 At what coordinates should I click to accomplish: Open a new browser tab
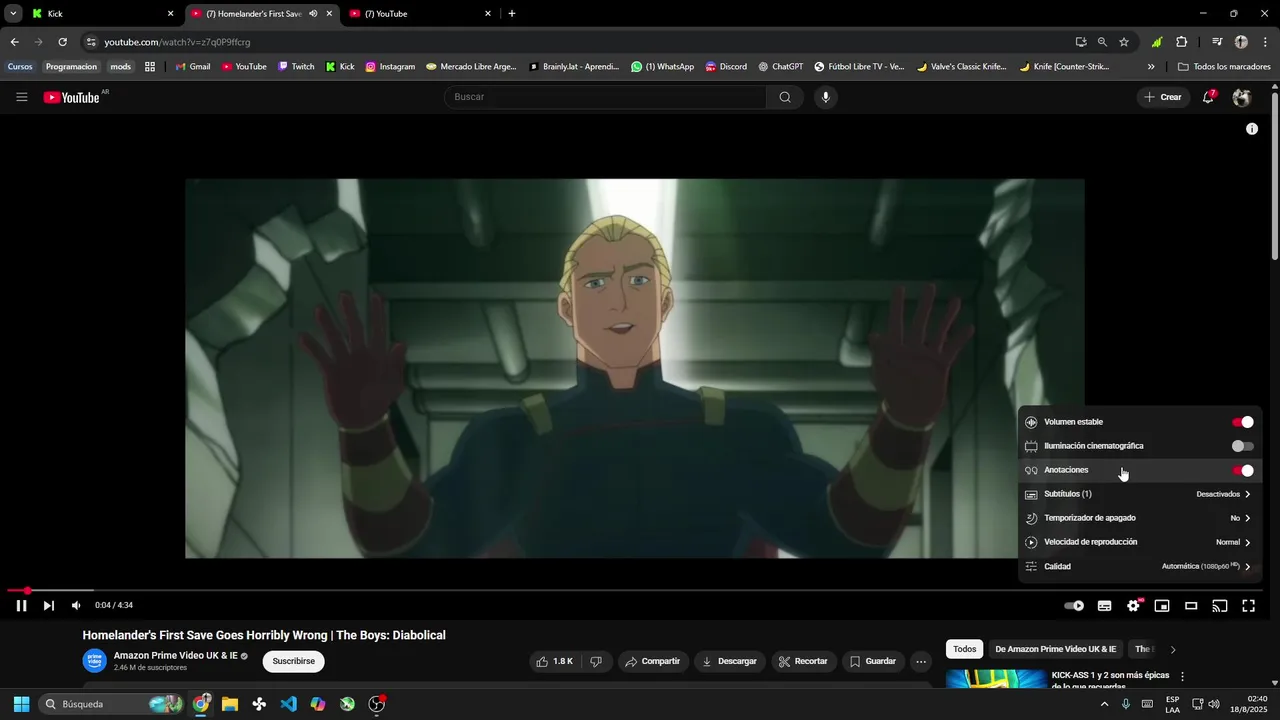coord(512,14)
